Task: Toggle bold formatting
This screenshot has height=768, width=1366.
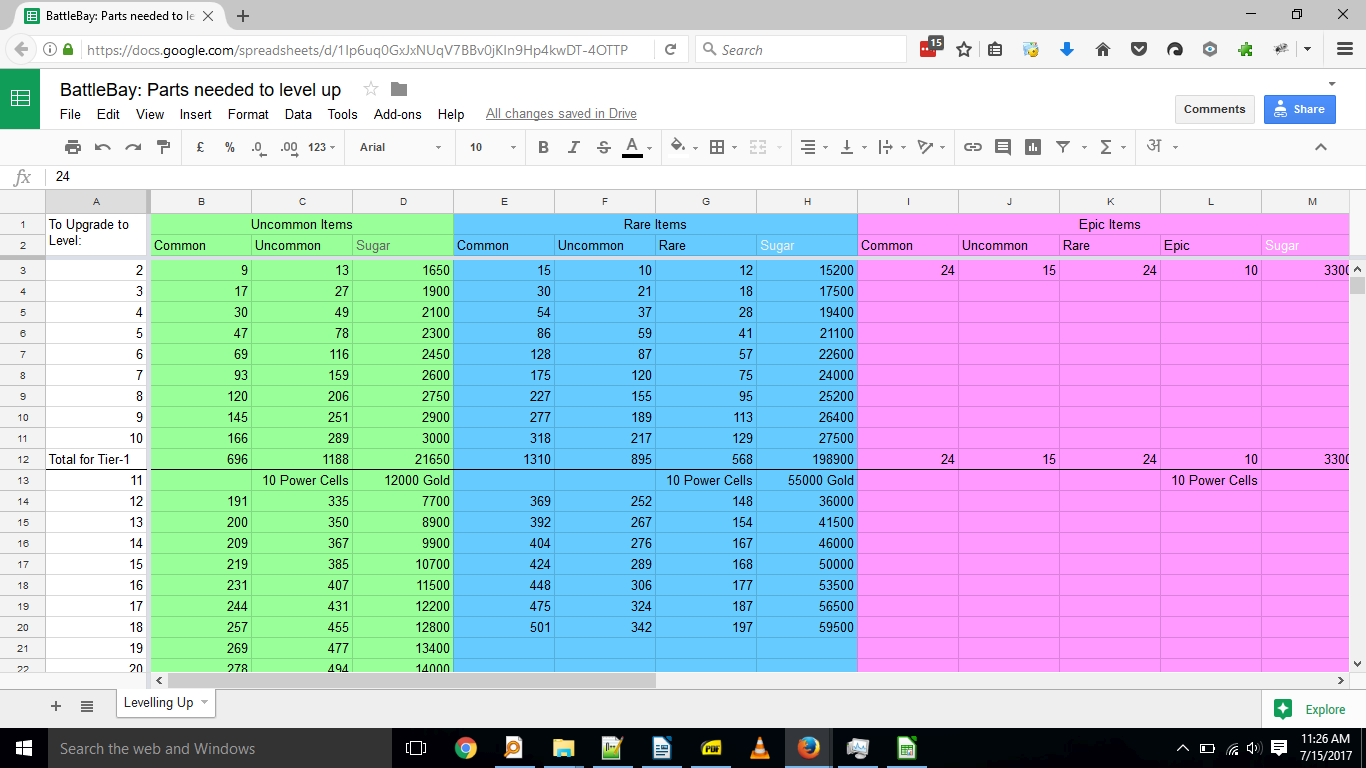Action: pos(543,147)
